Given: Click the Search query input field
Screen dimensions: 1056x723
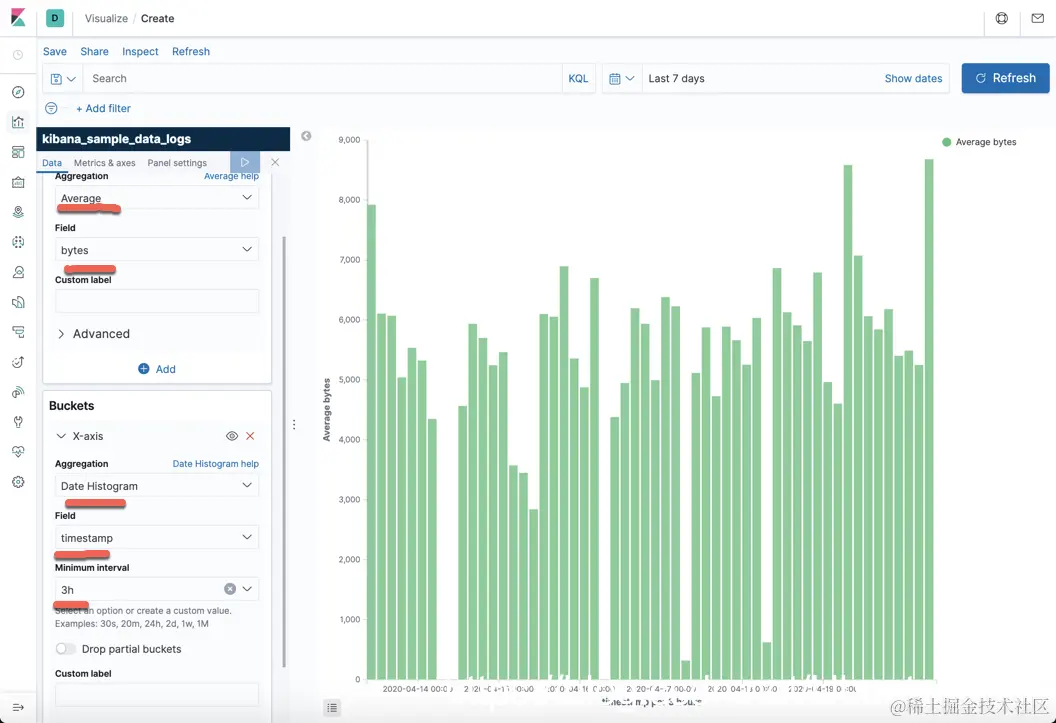Looking at the screenshot, I should point(322,79).
